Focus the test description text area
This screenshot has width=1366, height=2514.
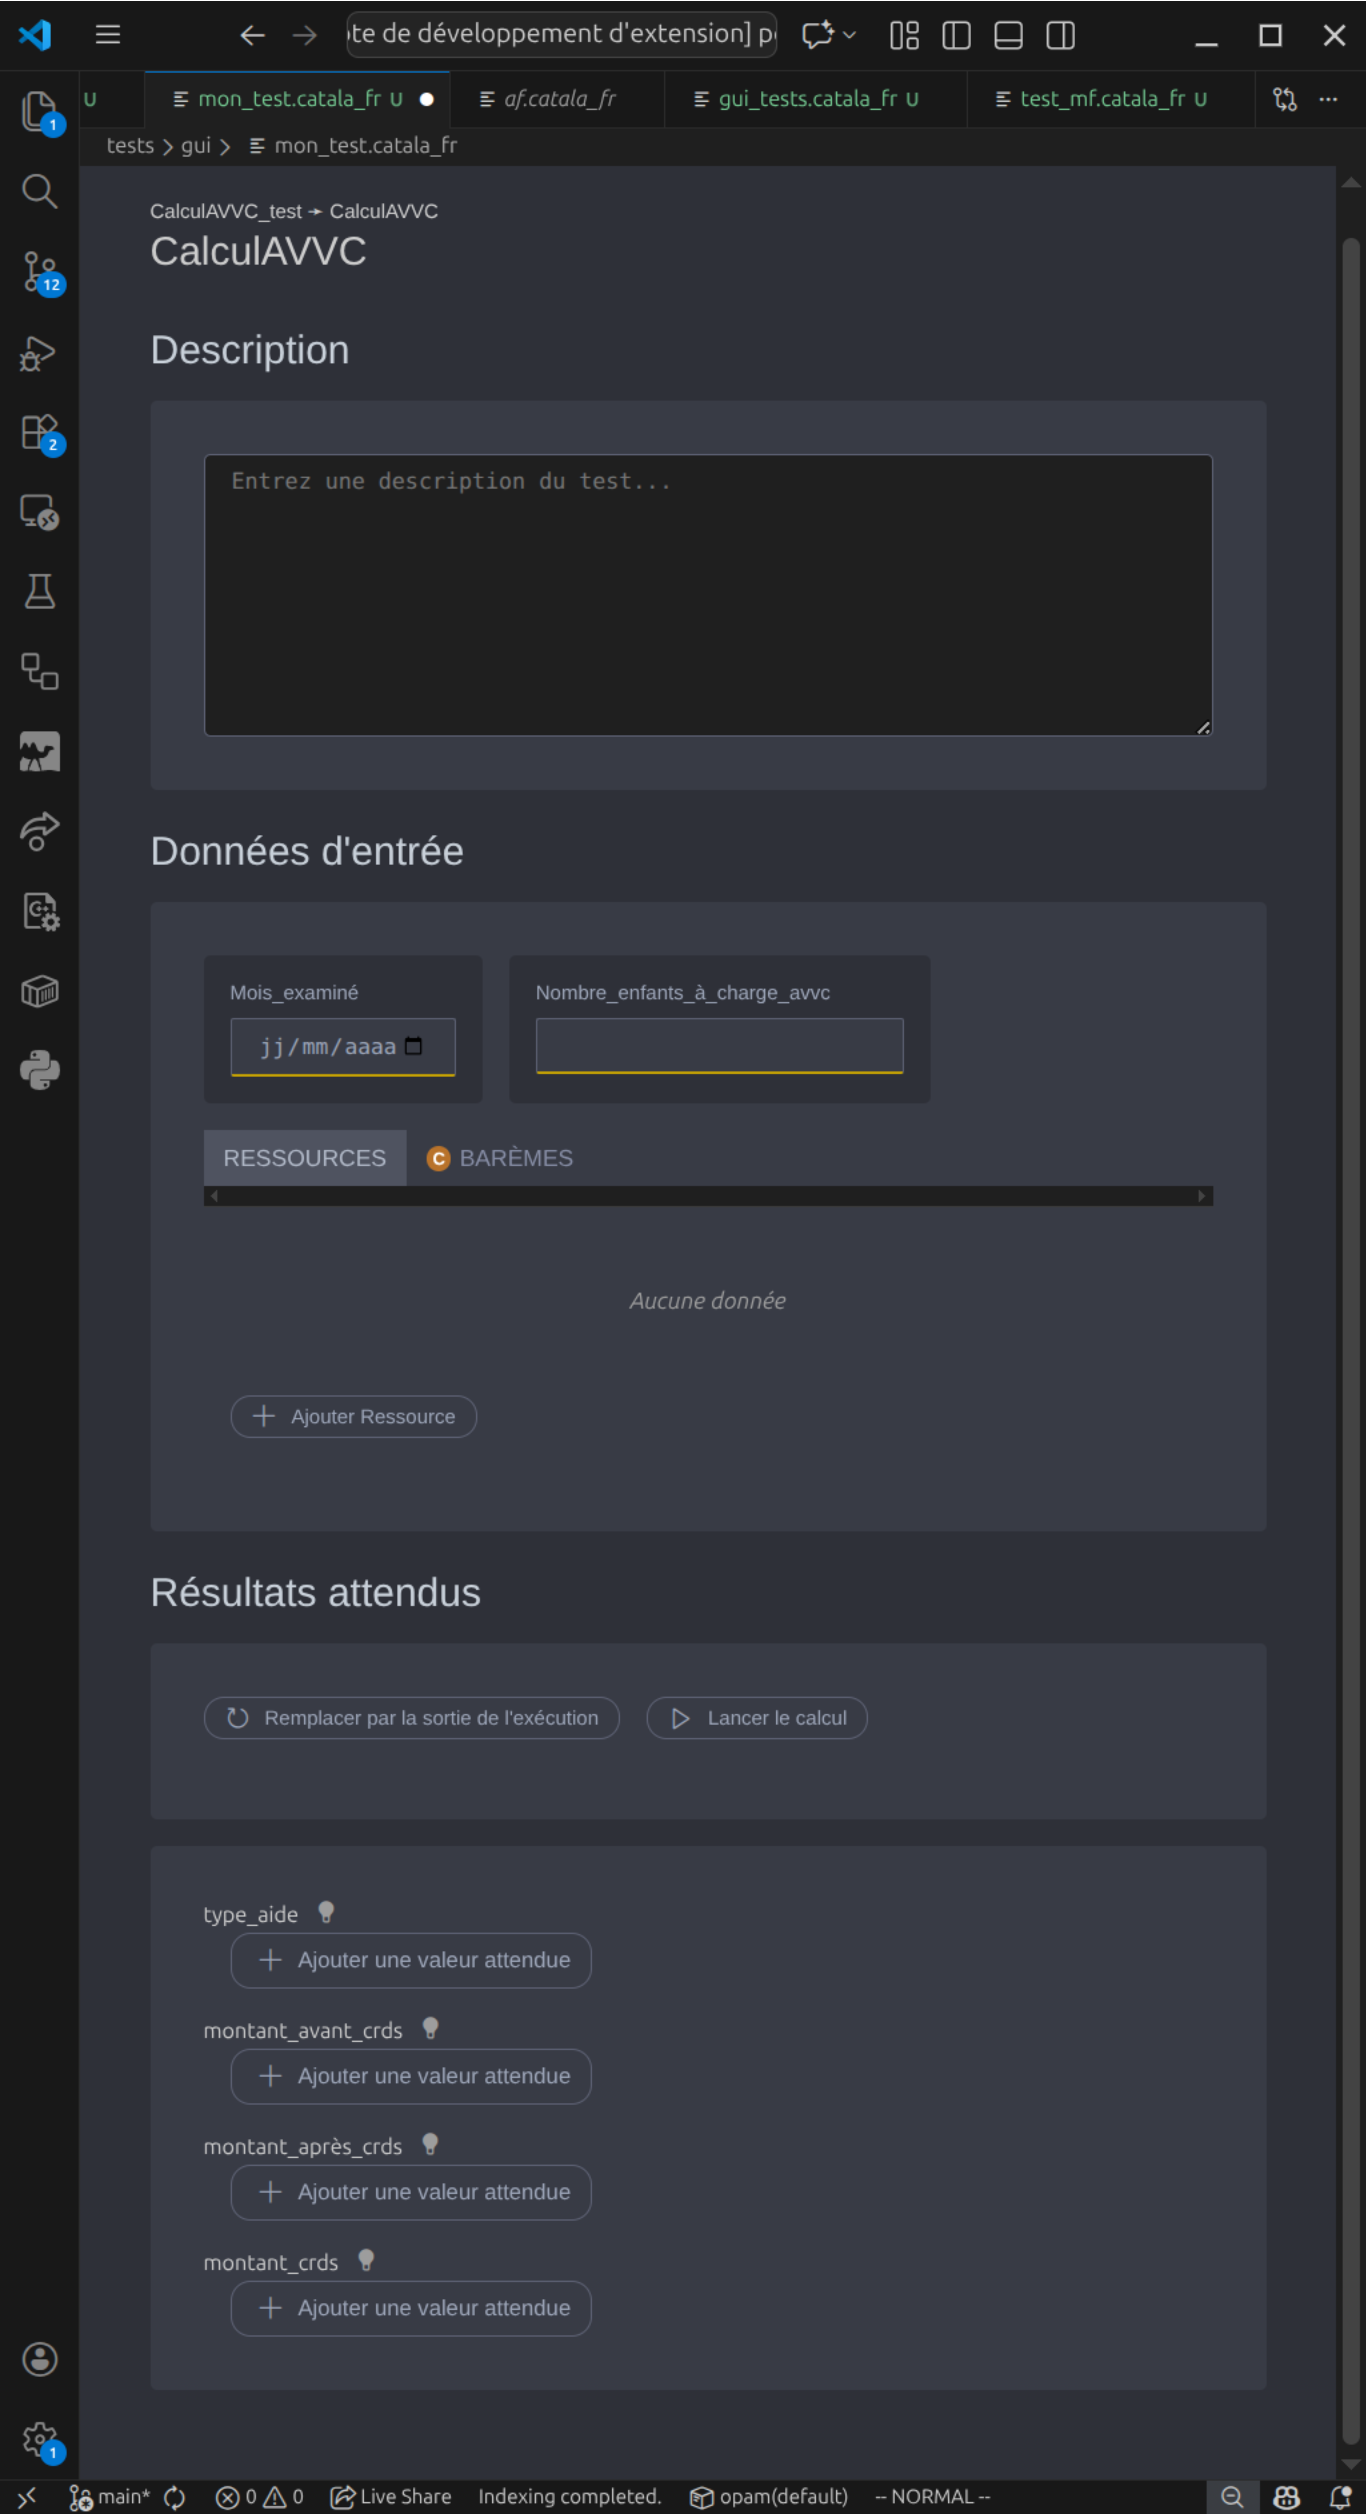(x=708, y=595)
